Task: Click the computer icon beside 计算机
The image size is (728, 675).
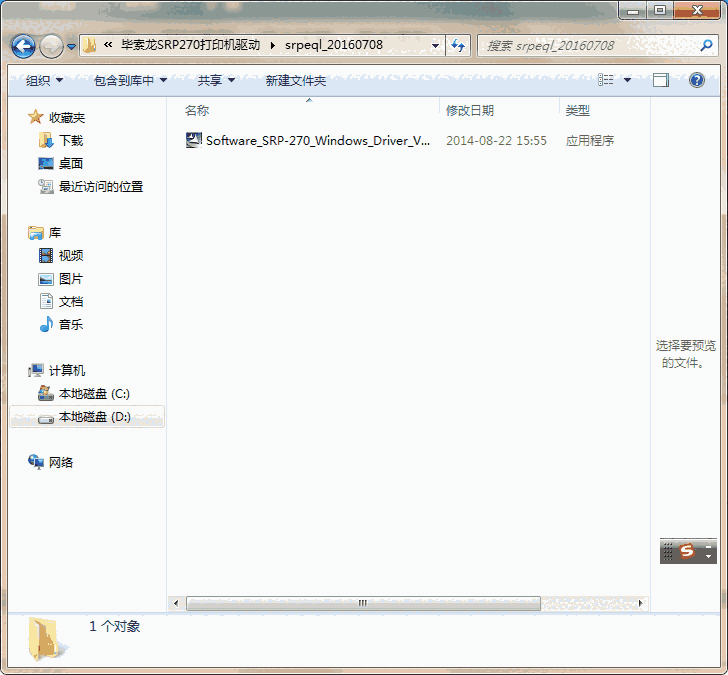Action: 36,370
